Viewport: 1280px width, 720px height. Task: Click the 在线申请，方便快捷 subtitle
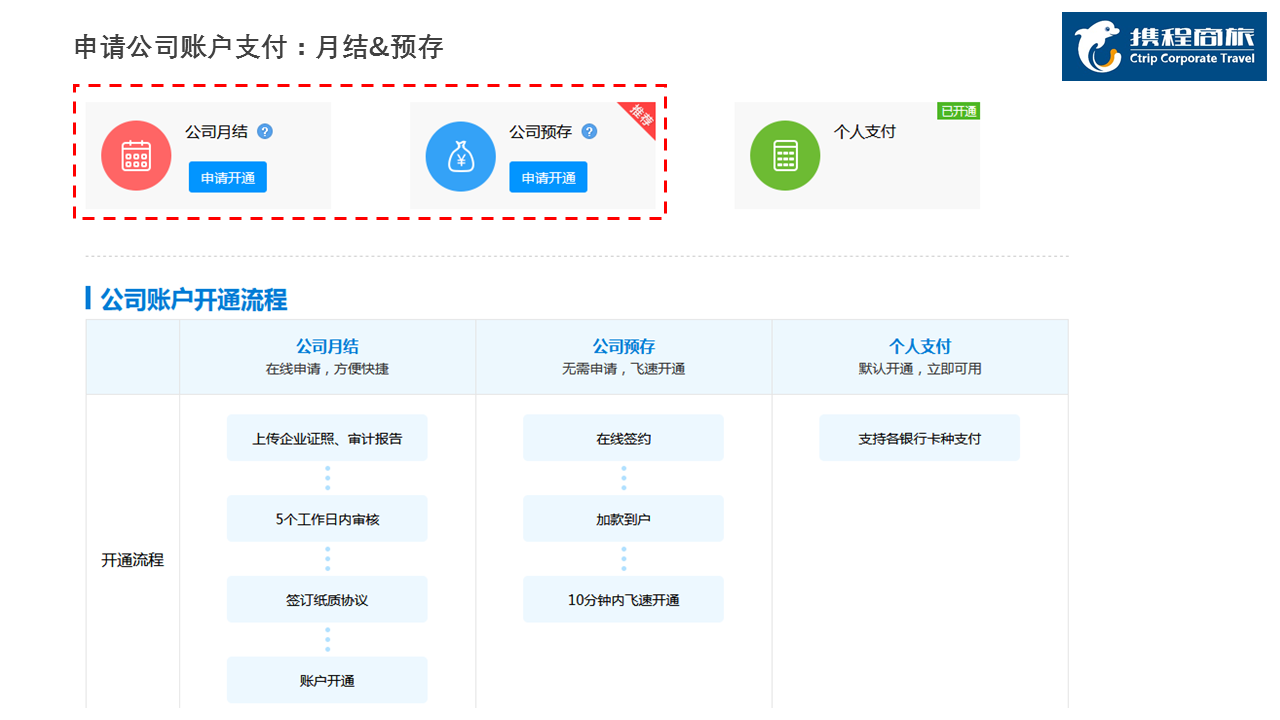click(x=327, y=369)
